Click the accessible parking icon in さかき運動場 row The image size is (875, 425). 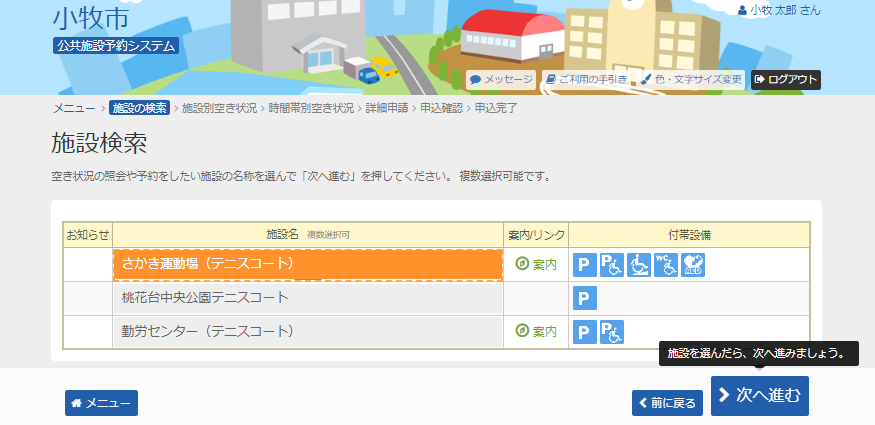pyautogui.click(x=612, y=265)
